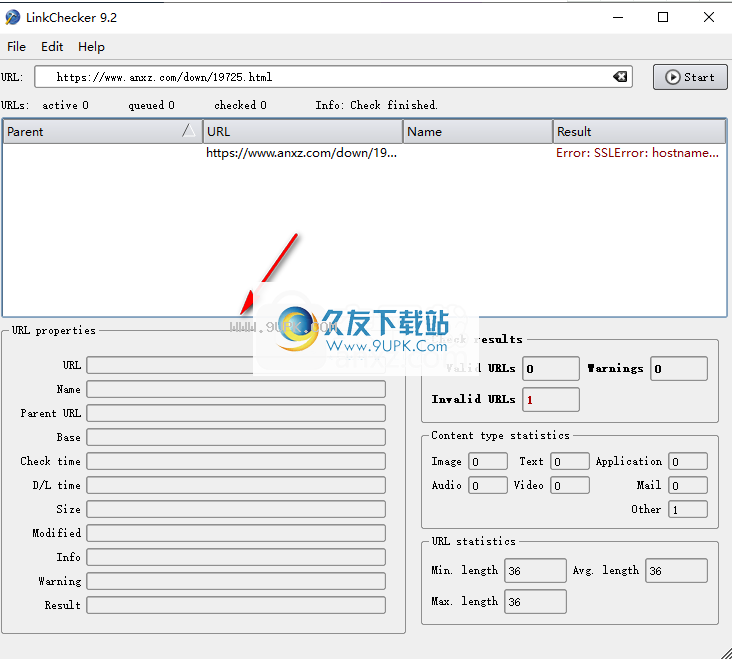Click the Image content type count
This screenshot has width=732, height=659.
pos(488,462)
